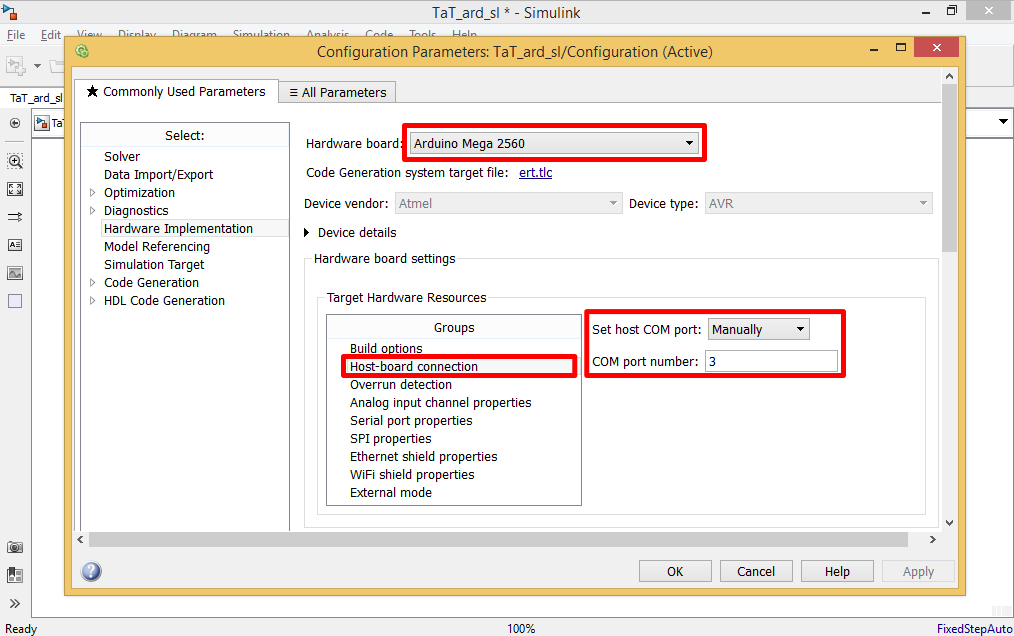Click the screenshot camera icon in Simulink sidebar
This screenshot has height=636, width=1014.
[x=15, y=547]
